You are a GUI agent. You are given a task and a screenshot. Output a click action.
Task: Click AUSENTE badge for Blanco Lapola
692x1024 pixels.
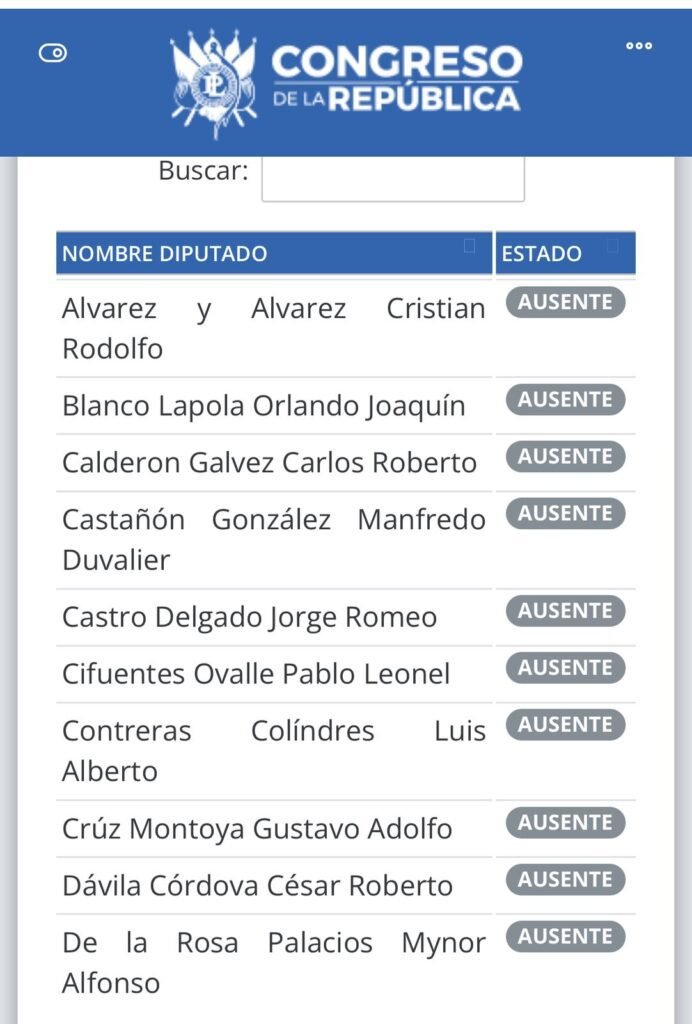pyautogui.click(x=565, y=400)
